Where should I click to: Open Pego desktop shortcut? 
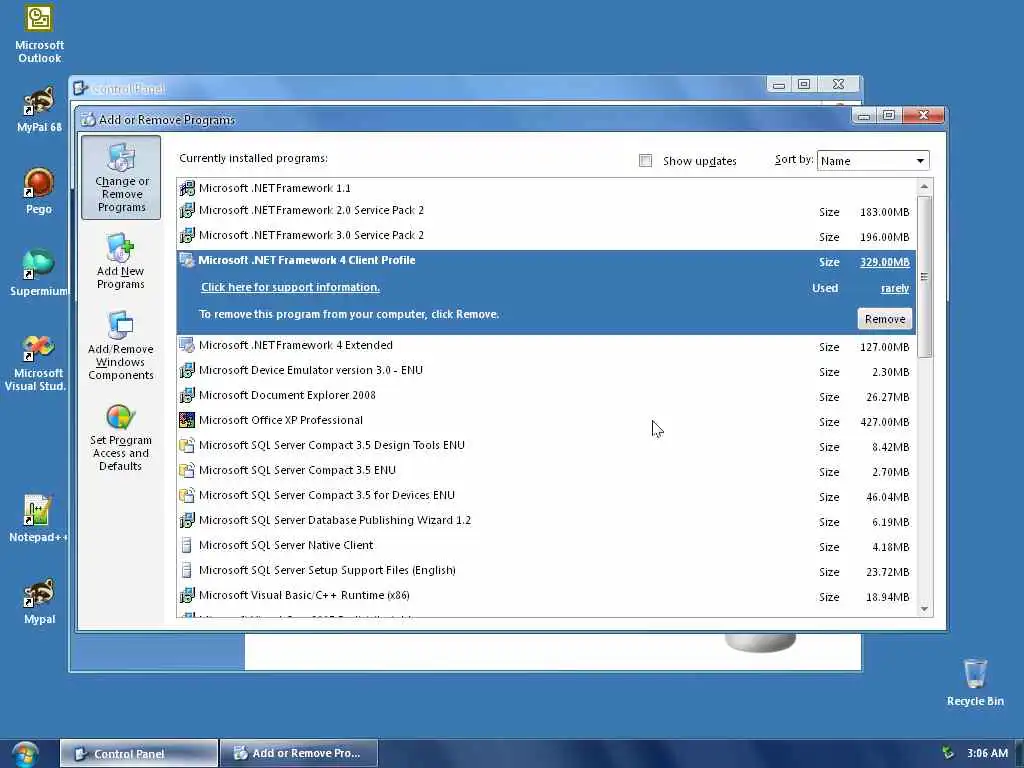pyautogui.click(x=39, y=191)
